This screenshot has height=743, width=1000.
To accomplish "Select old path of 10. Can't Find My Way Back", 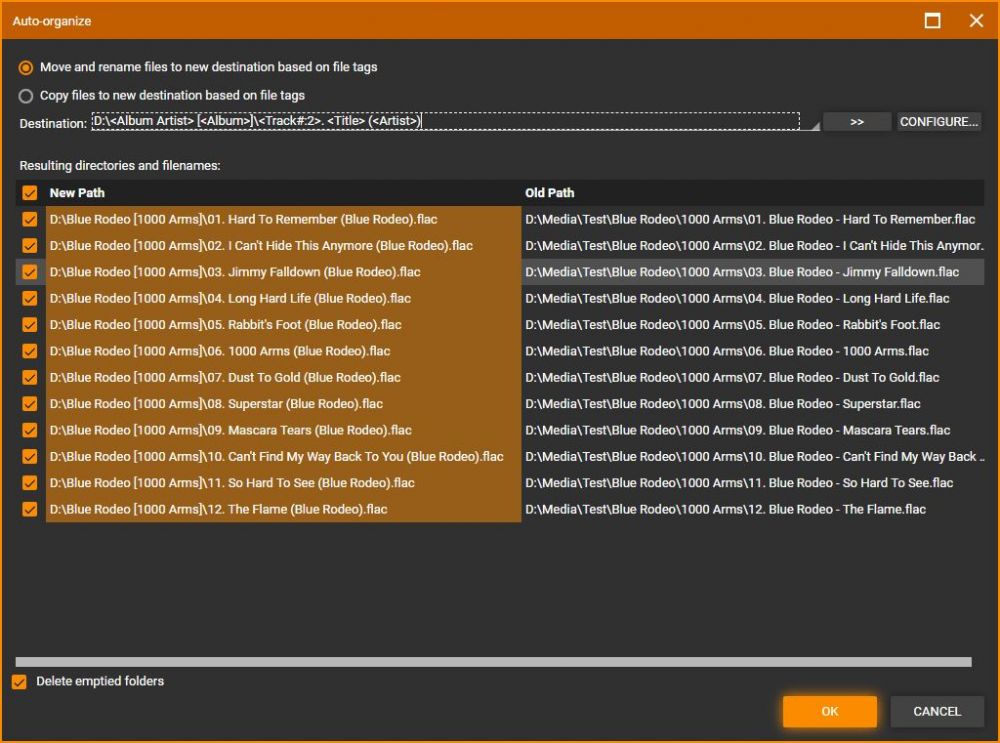I will pos(750,457).
